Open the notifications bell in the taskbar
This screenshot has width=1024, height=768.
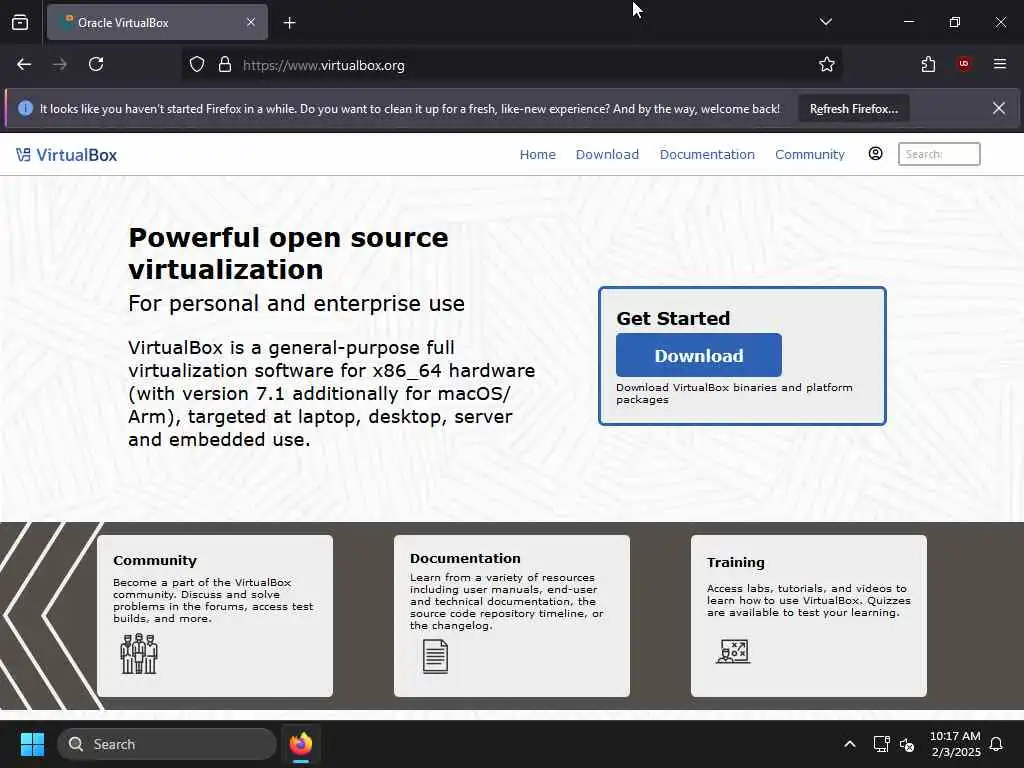[x=996, y=744]
